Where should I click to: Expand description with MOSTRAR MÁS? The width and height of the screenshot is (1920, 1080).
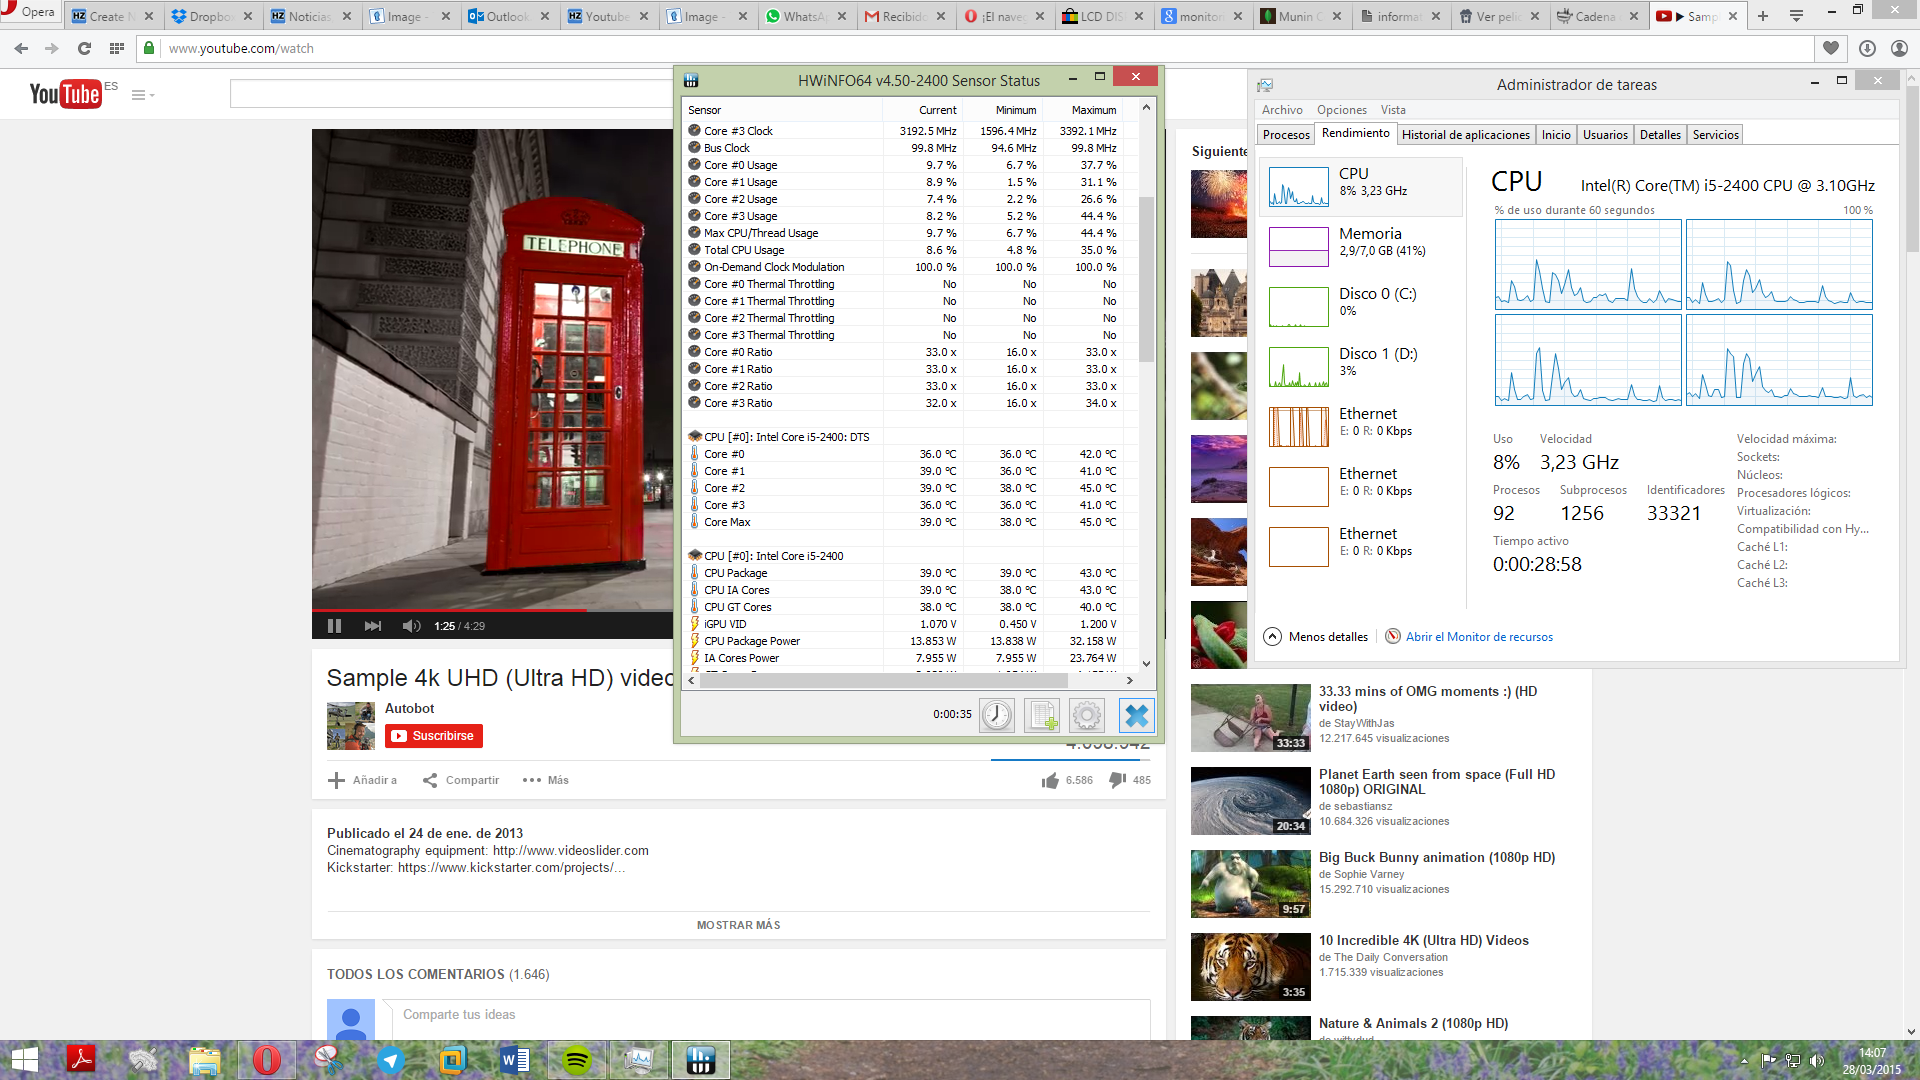pyautogui.click(x=739, y=925)
